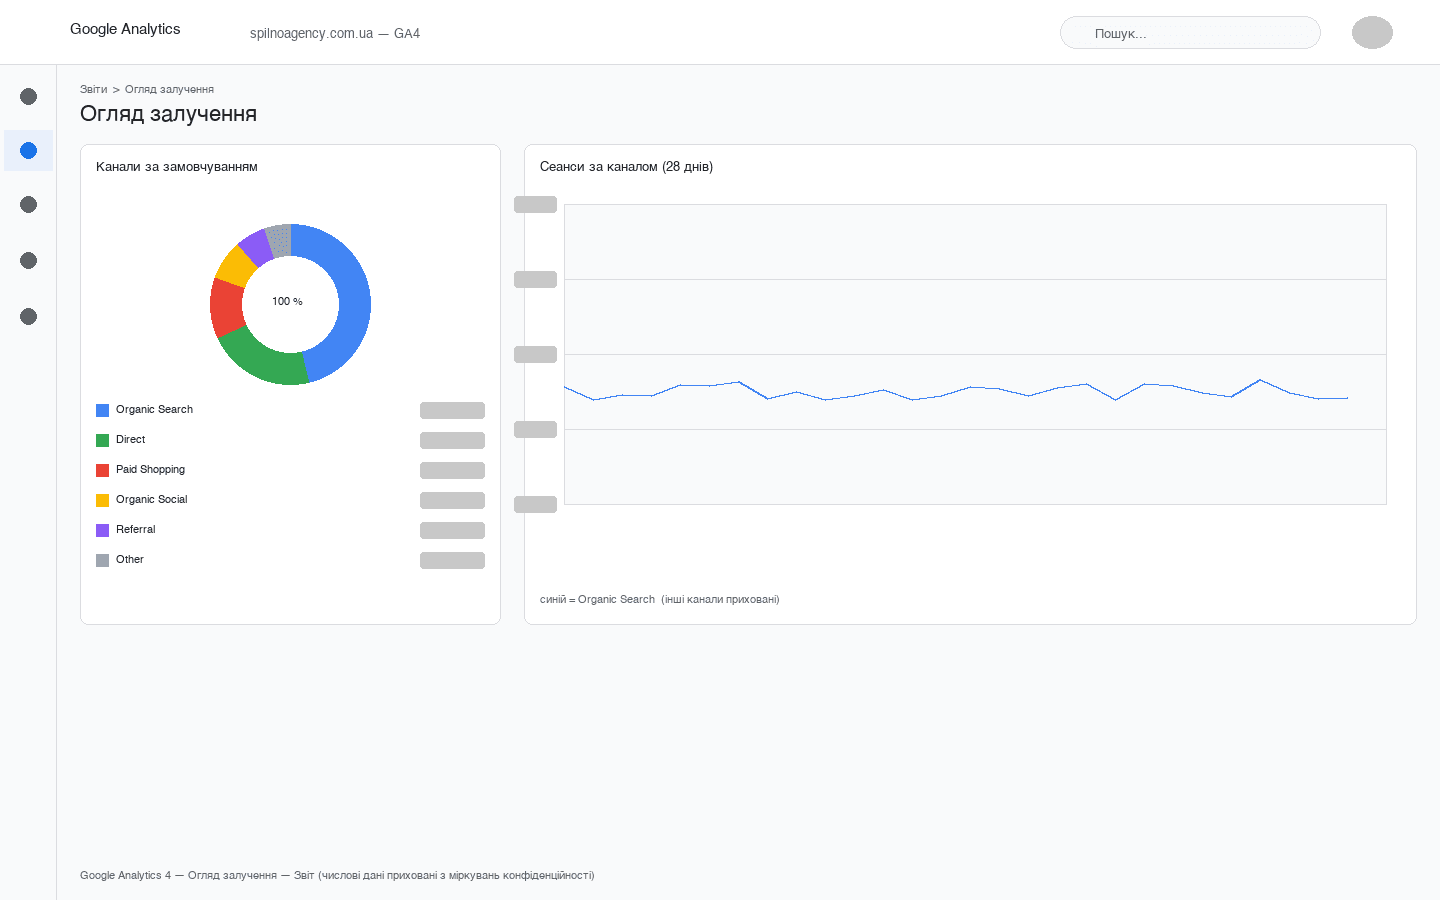
Task: Click the Канали за замовчуванням card title
Action: (x=177, y=167)
